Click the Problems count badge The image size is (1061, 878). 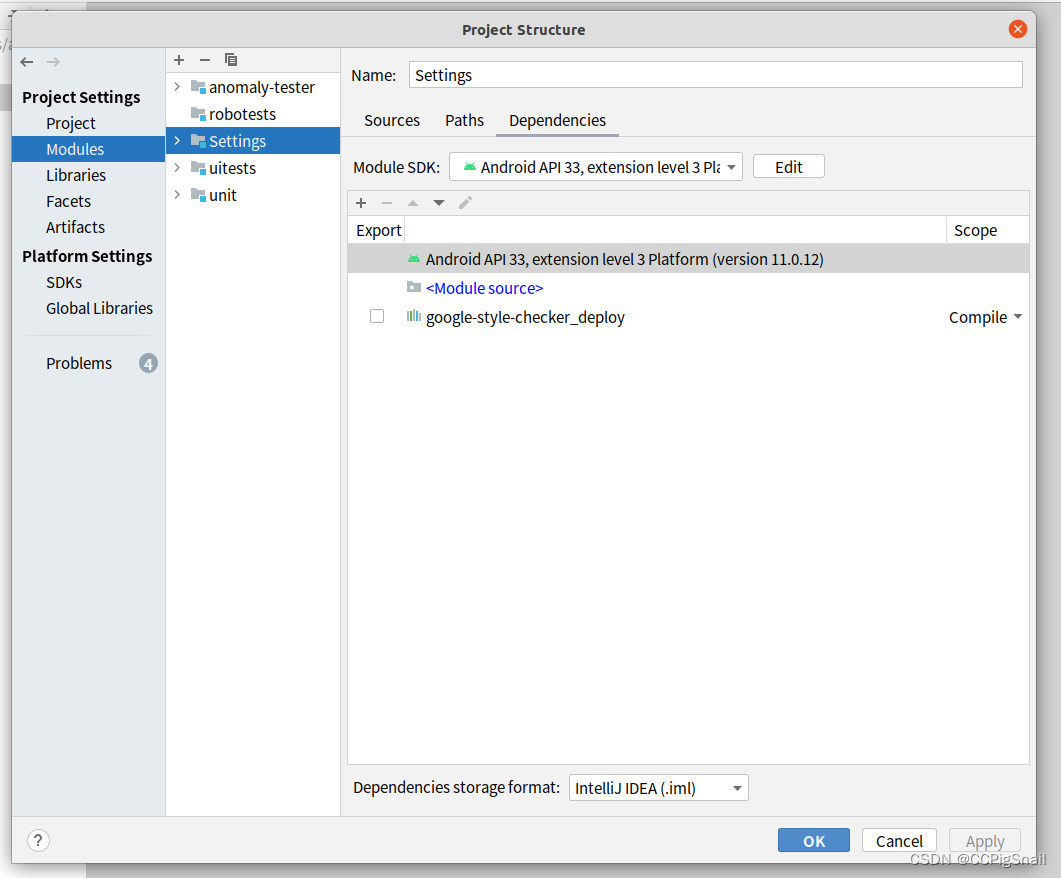[149, 363]
